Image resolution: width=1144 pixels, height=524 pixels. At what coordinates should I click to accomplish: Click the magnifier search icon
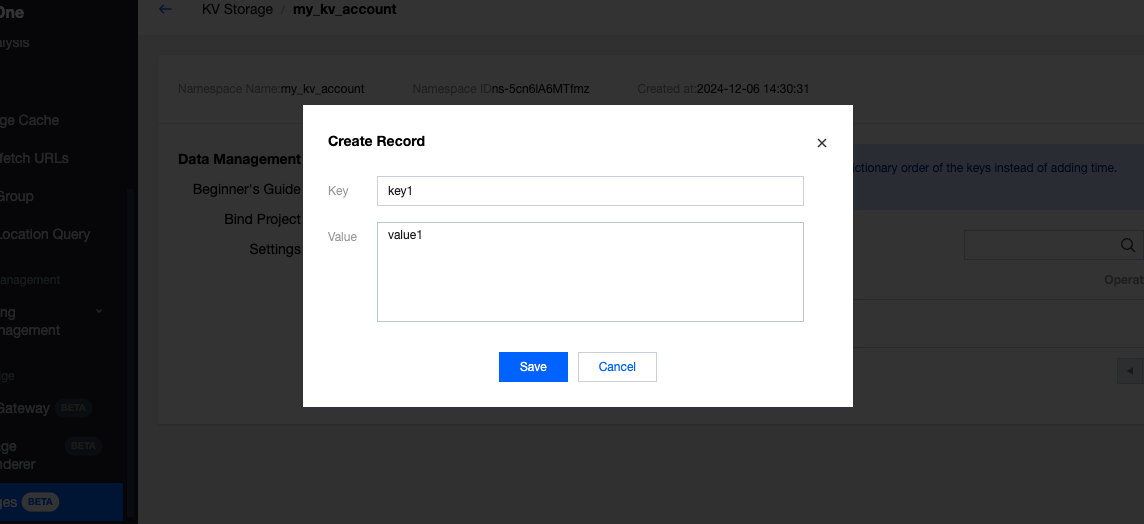(1127, 245)
